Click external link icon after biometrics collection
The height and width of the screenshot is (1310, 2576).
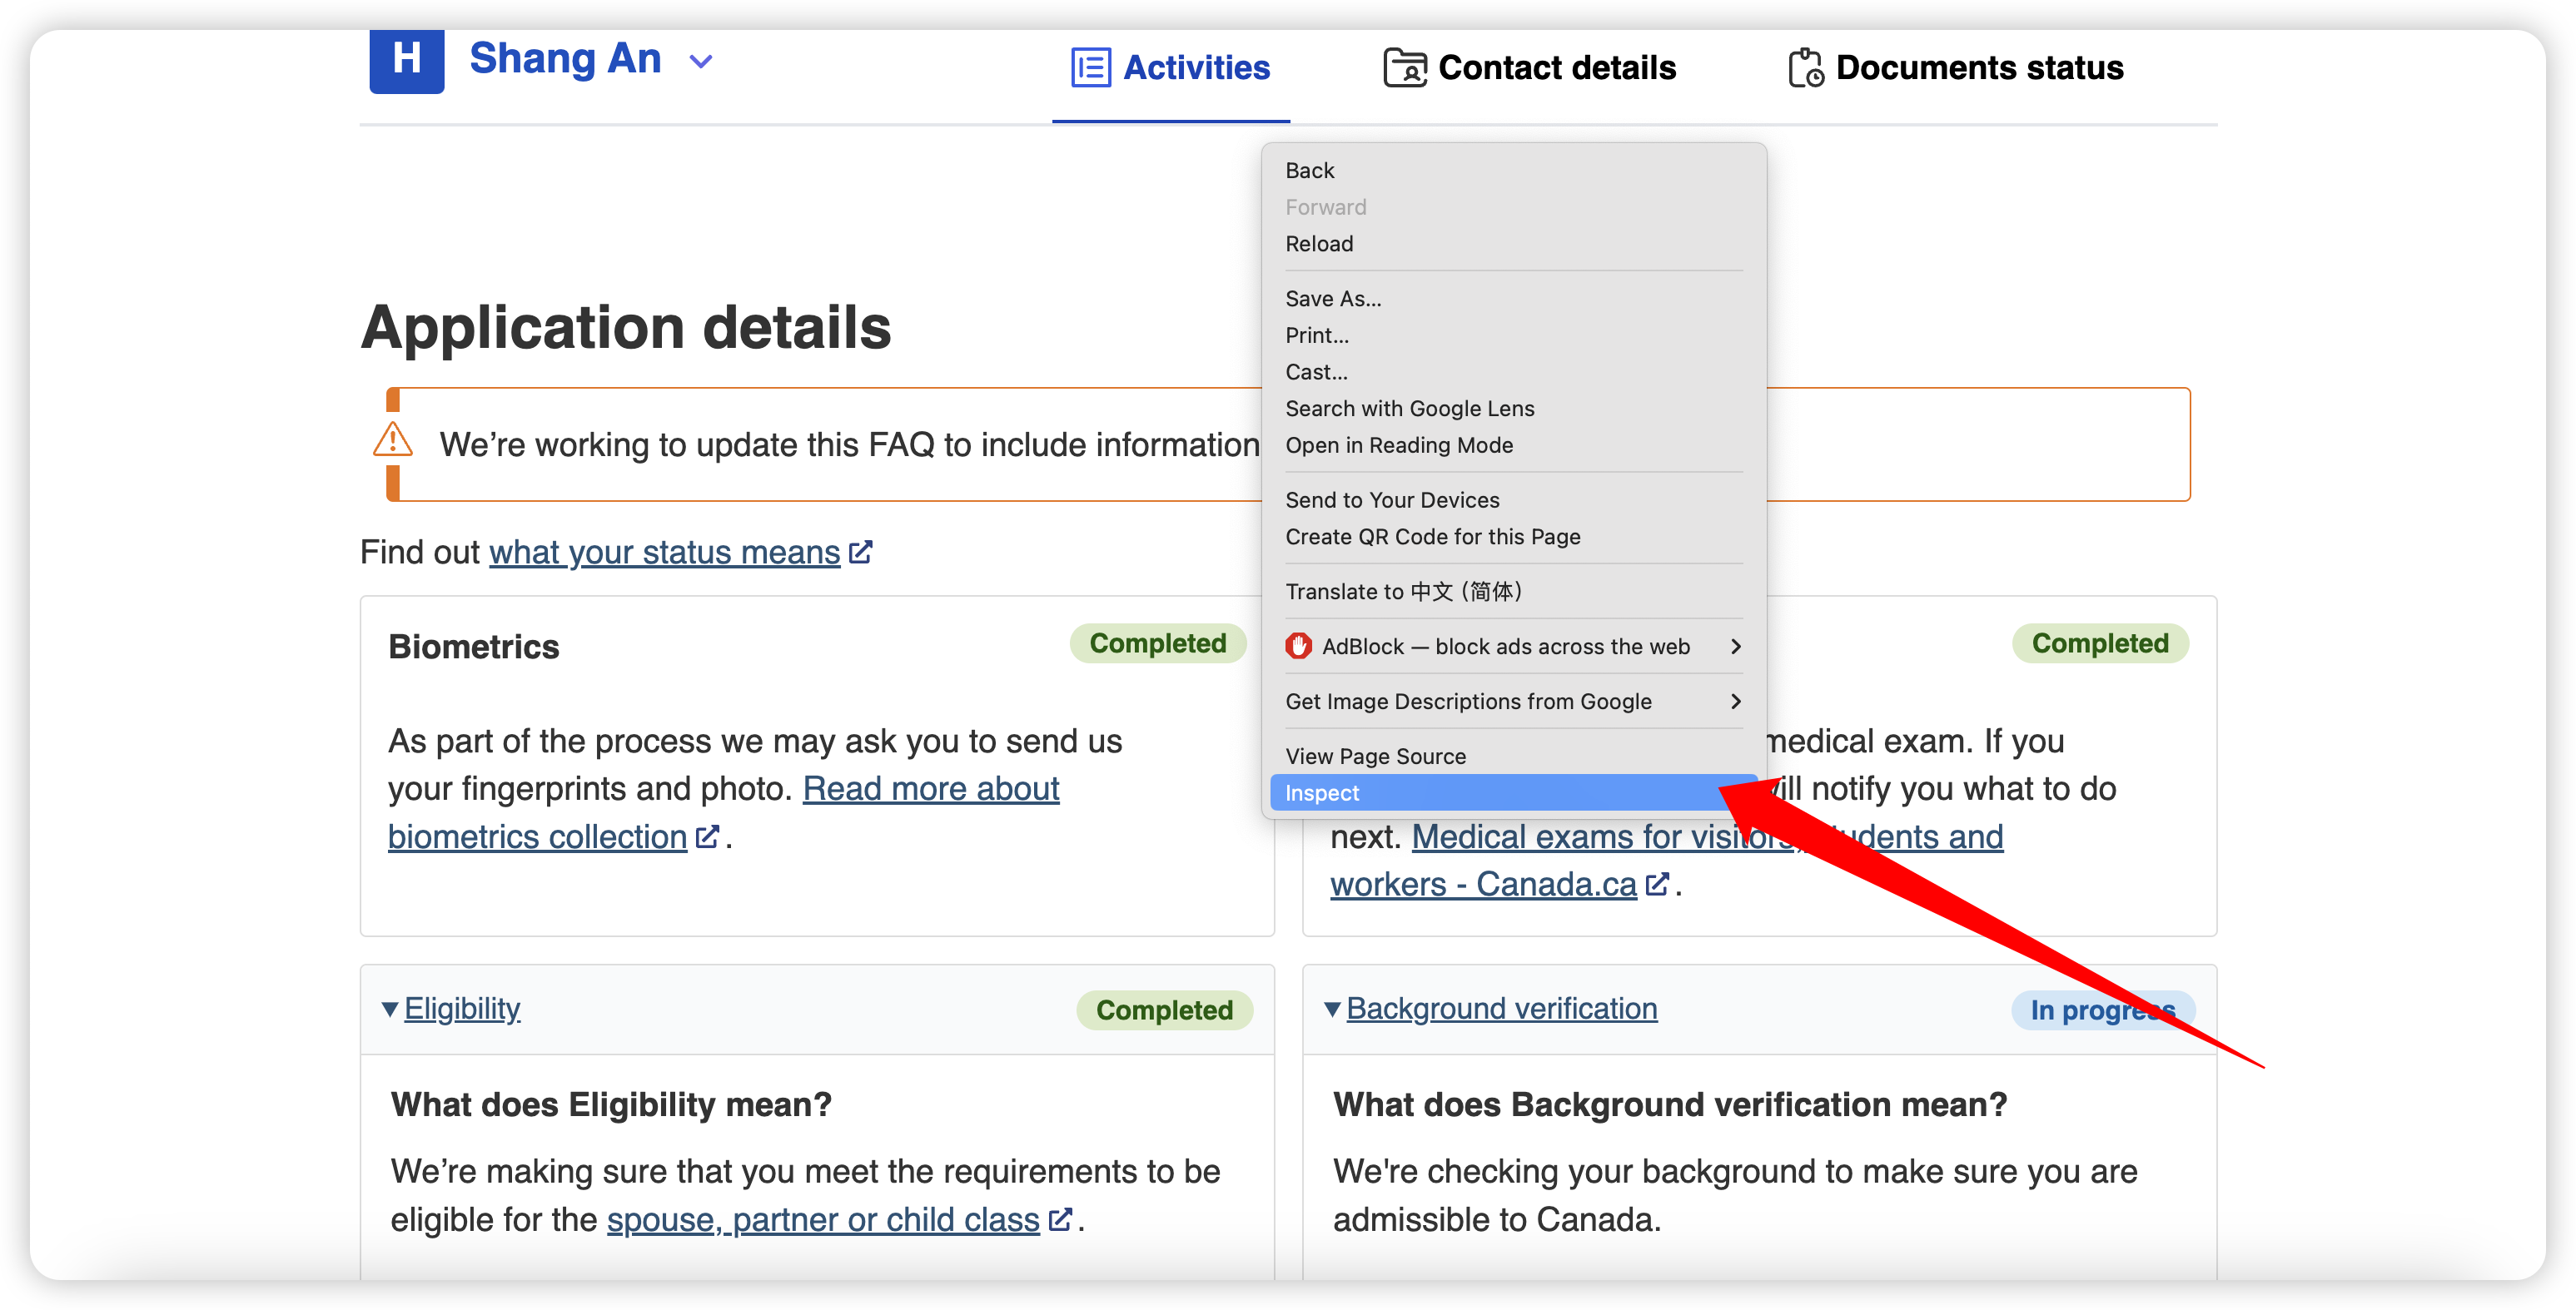tap(706, 836)
